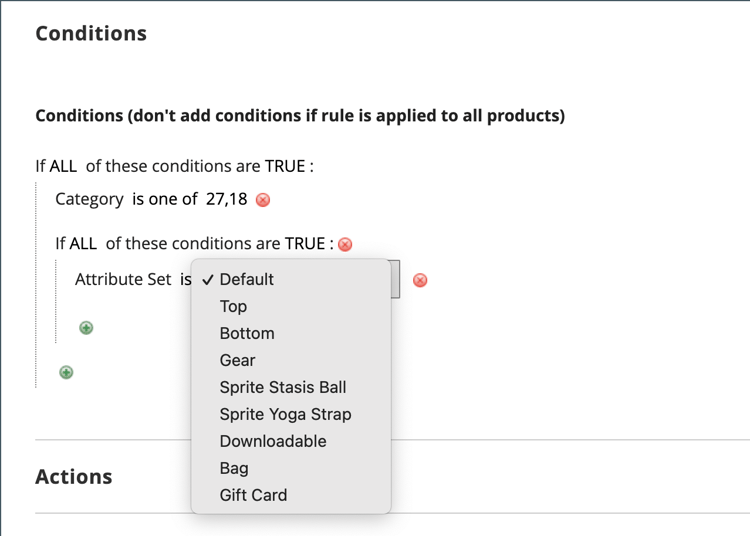Pick Bottom in the dropdown list
This screenshot has height=536, width=750.
tap(247, 334)
